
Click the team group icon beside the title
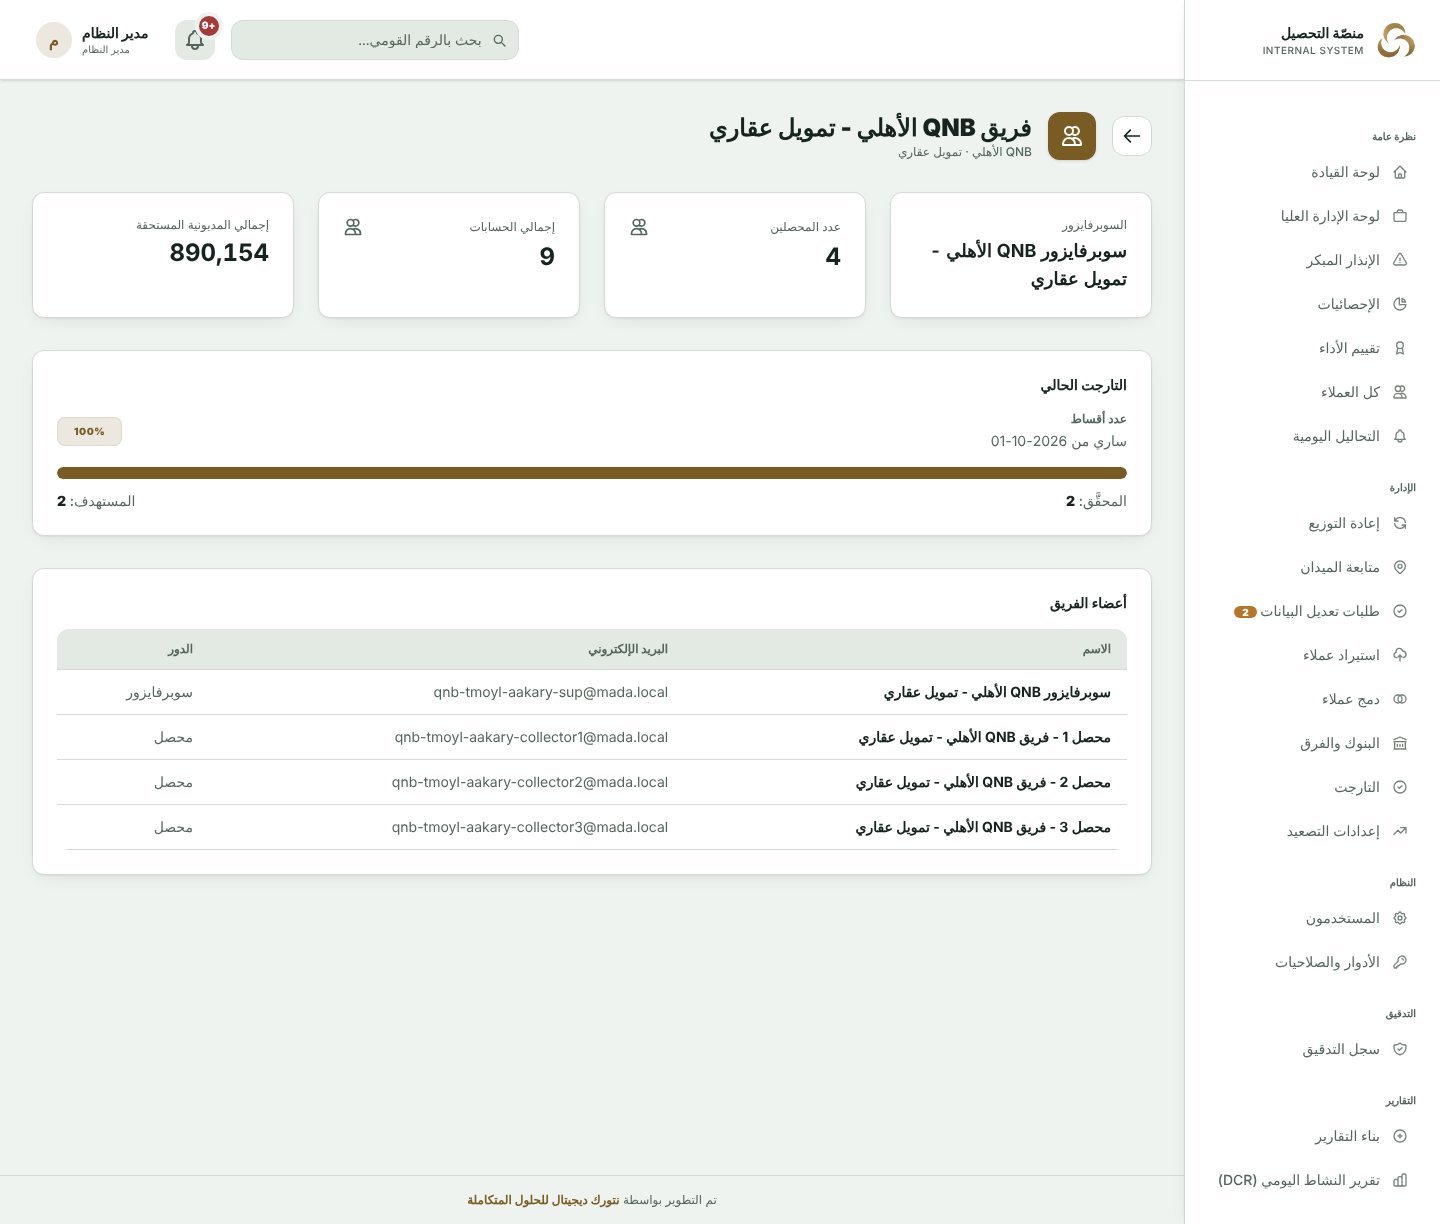tap(1072, 136)
